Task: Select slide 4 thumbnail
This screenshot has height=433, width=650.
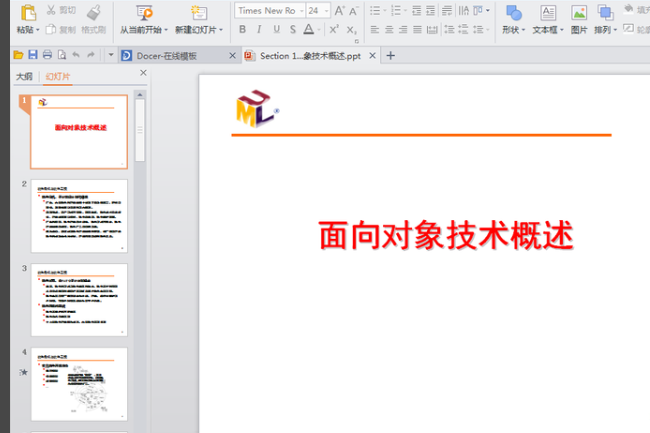Action: pyautogui.click(x=79, y=384)
